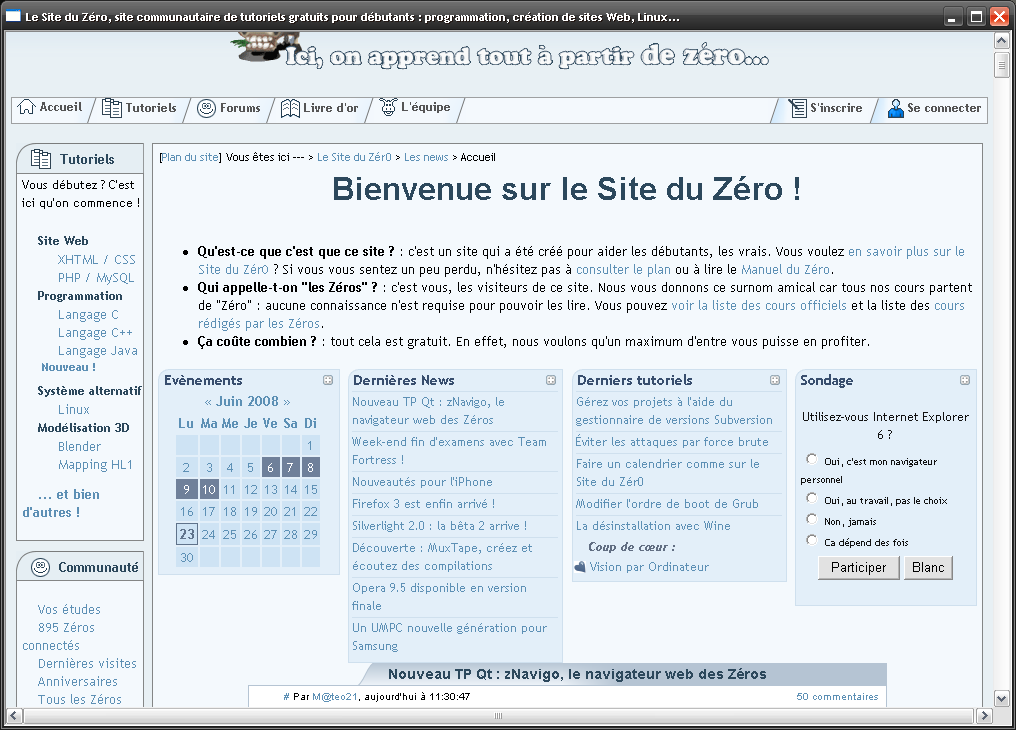Click the Forums smiley icon
Viewport: 1016px width, 730px height.
pyautogui.click(x=206, y=108)
